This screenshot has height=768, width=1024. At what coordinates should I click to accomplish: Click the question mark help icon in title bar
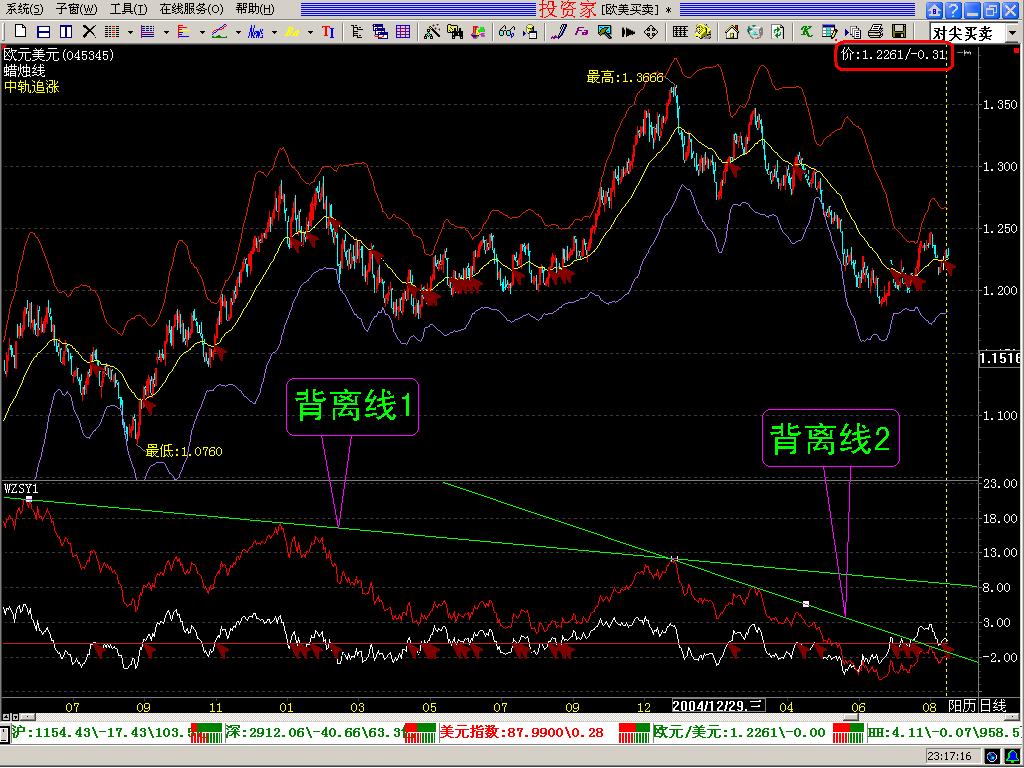tap(953, 10)
